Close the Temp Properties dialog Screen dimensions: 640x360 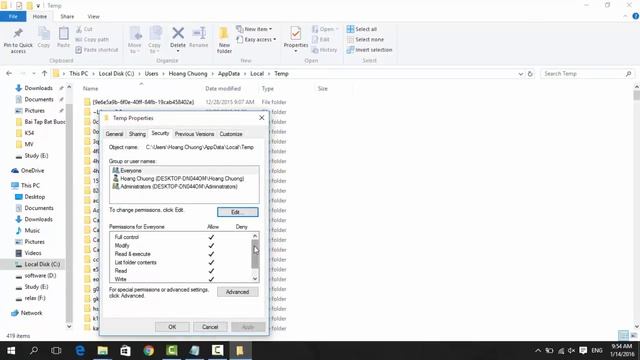coord(262,118)
